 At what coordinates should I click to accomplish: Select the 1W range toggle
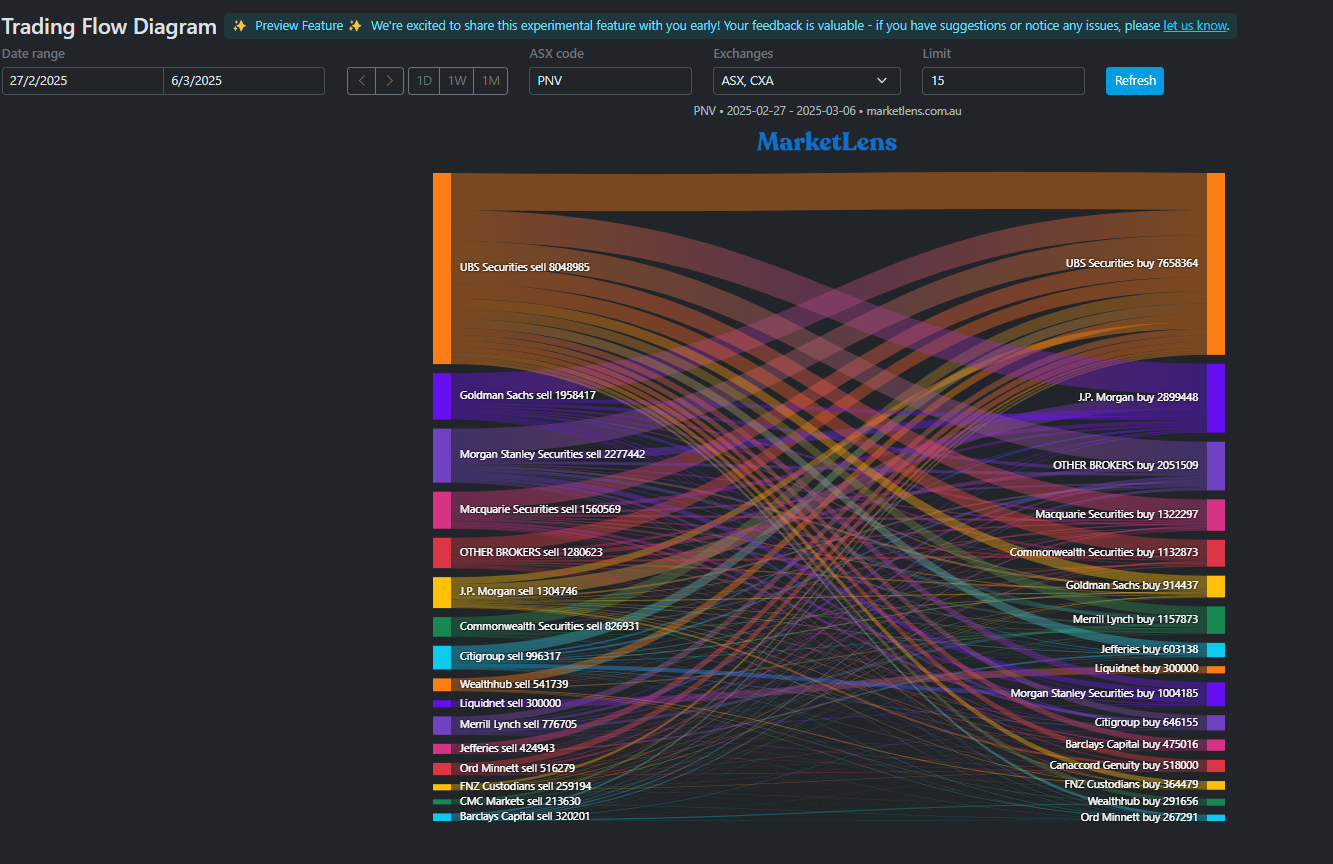457,81
